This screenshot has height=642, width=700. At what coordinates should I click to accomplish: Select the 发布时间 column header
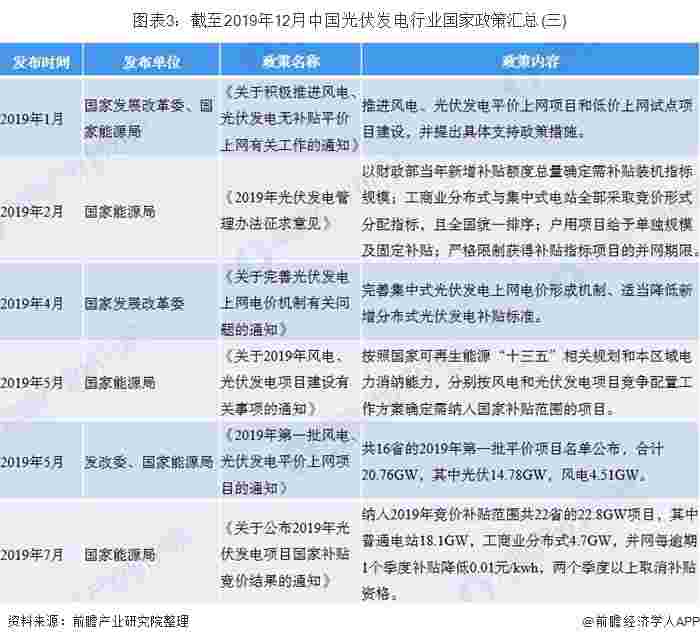coord(41,62)
